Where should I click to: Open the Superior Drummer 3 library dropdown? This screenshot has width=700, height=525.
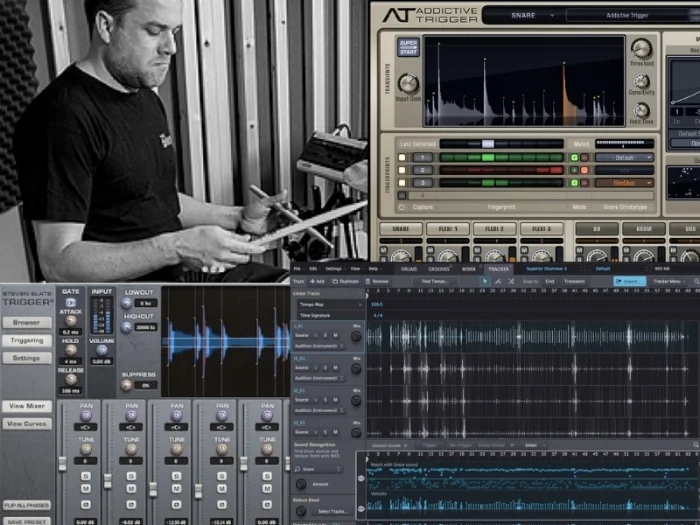click(553, 269)
